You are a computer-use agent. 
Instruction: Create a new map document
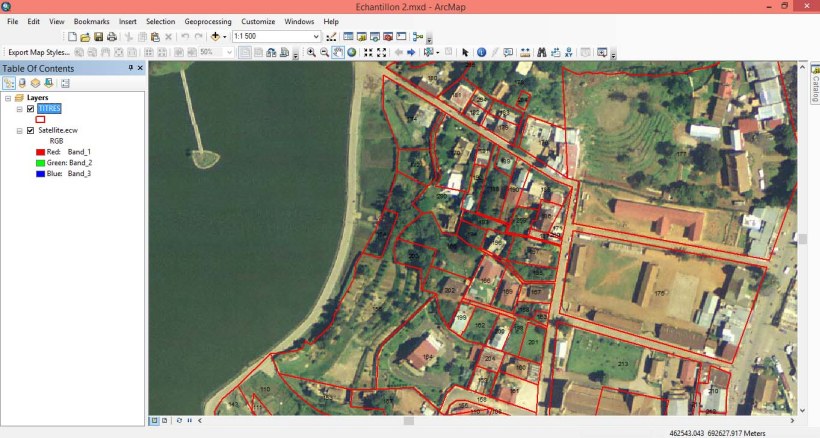click(72, 37)
